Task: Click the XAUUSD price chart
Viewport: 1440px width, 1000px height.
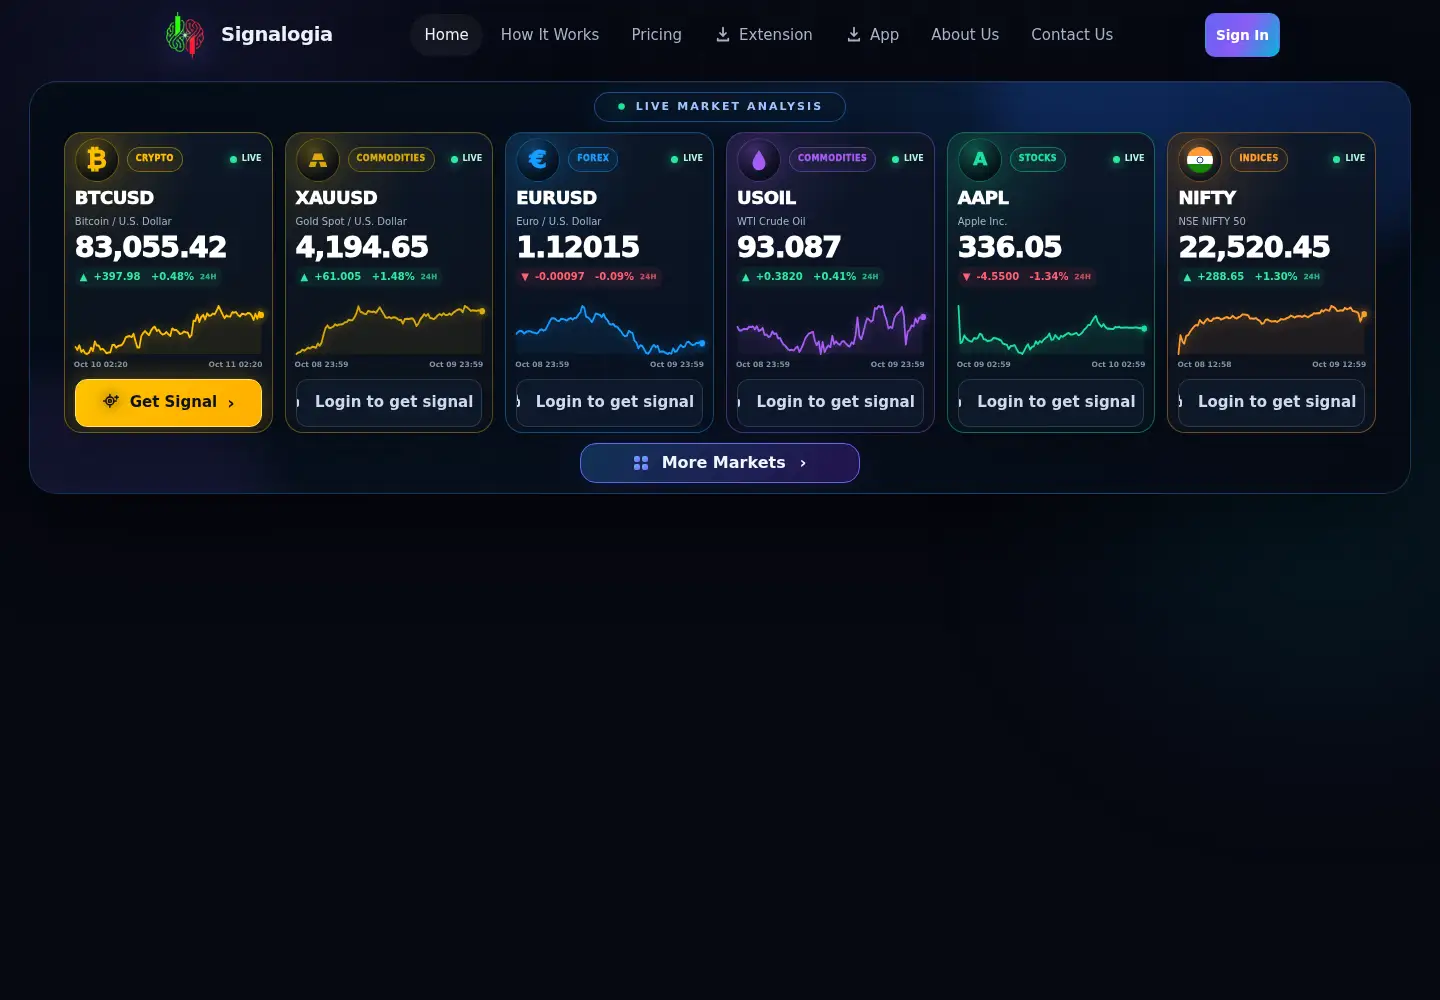Action: pos(389,330)
